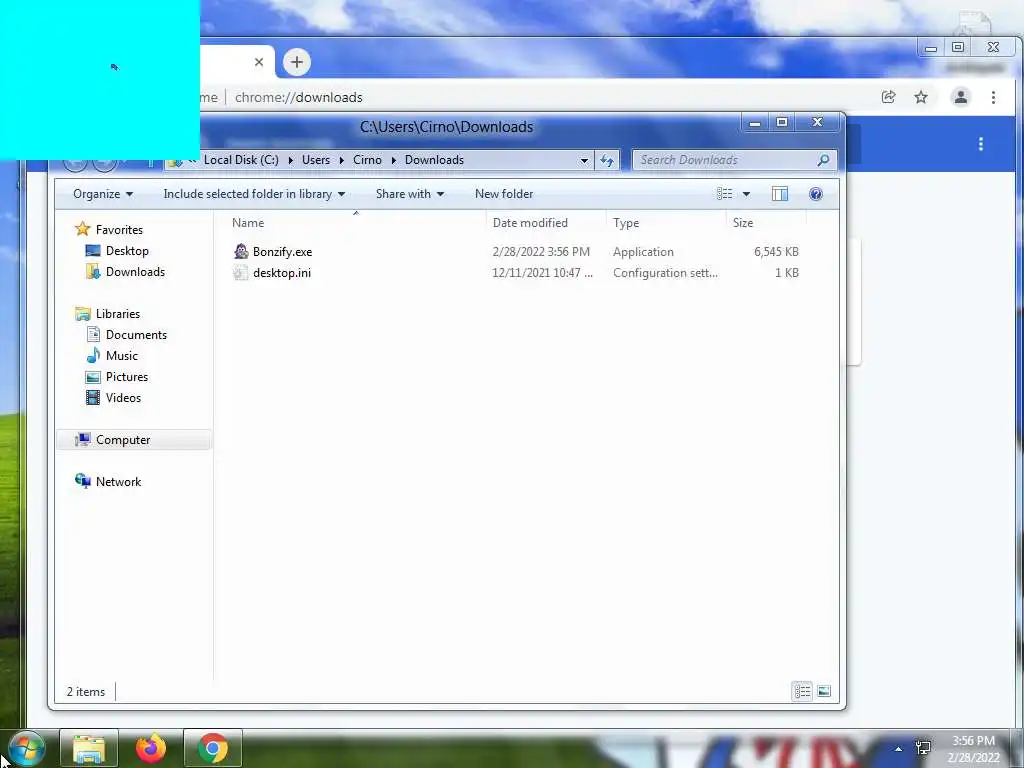Show hidden tray icons arrow
This screenshot has width=1024, height=768.
899,749
